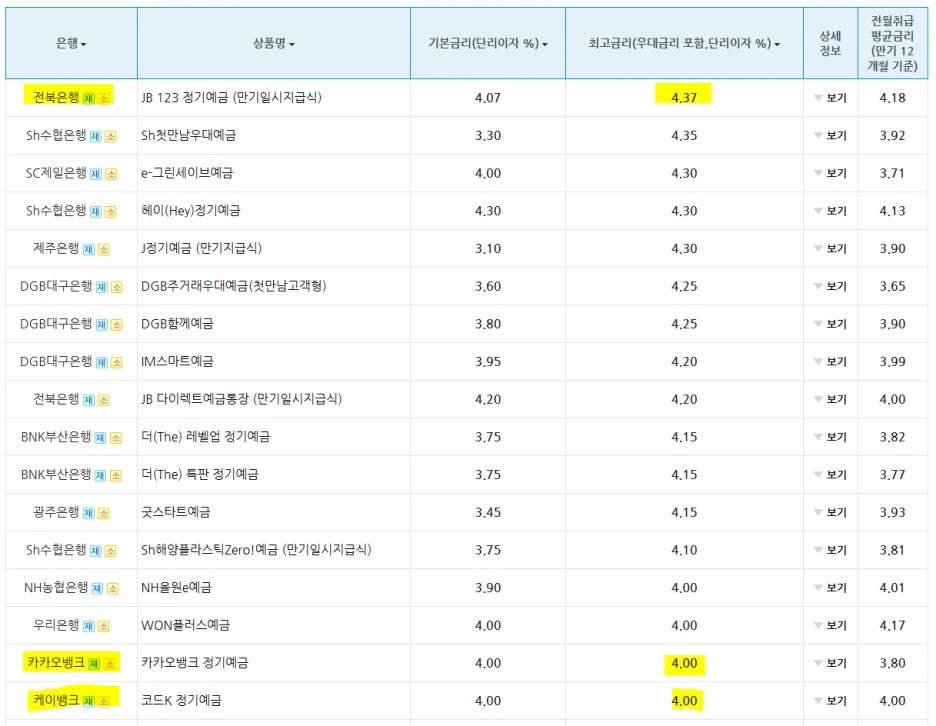
Task: Open 보기 for Sh해양플라스틱Zero!예금
Action: (831, 550)
